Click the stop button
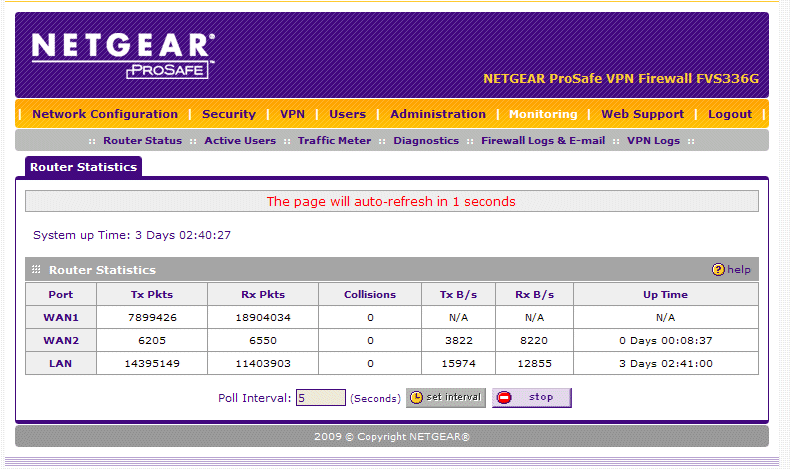790x469 pixels. click(x=532, y=397)
